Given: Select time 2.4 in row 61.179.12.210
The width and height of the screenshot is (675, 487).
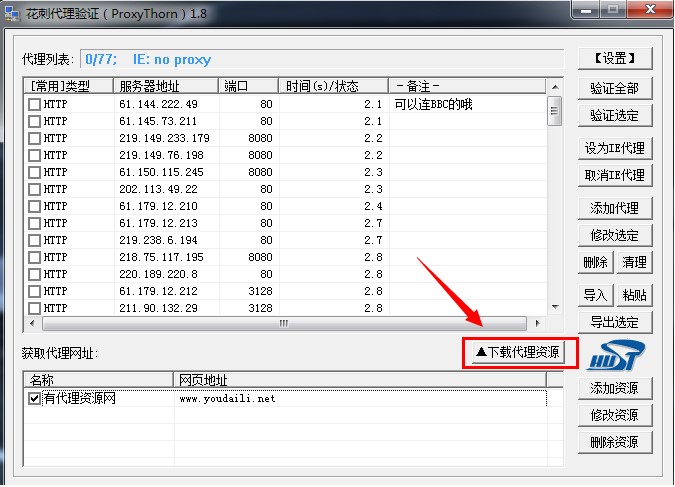Looking at the screenshot, I should pos(373,207).
